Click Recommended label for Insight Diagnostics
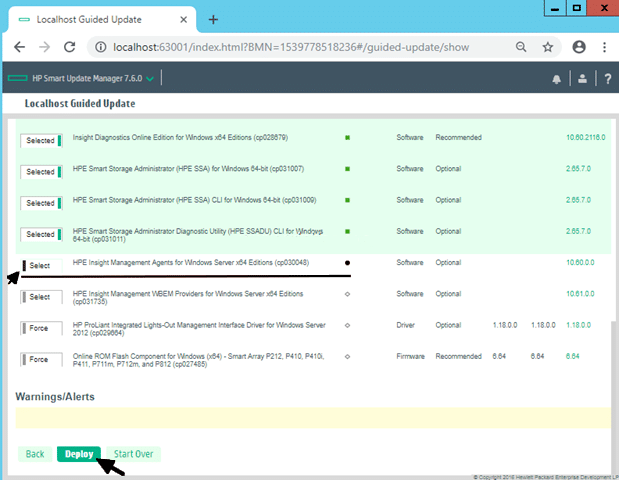 click(x=458, y=137)
